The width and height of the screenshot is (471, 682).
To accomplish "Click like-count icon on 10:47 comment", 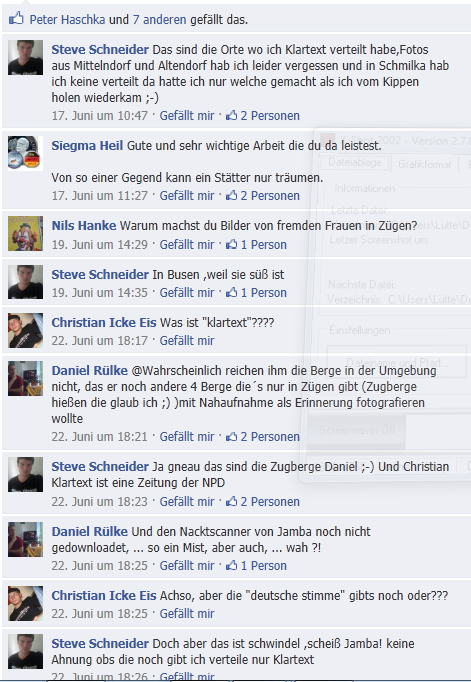I will pyautogui.click(x=231, y=115).
